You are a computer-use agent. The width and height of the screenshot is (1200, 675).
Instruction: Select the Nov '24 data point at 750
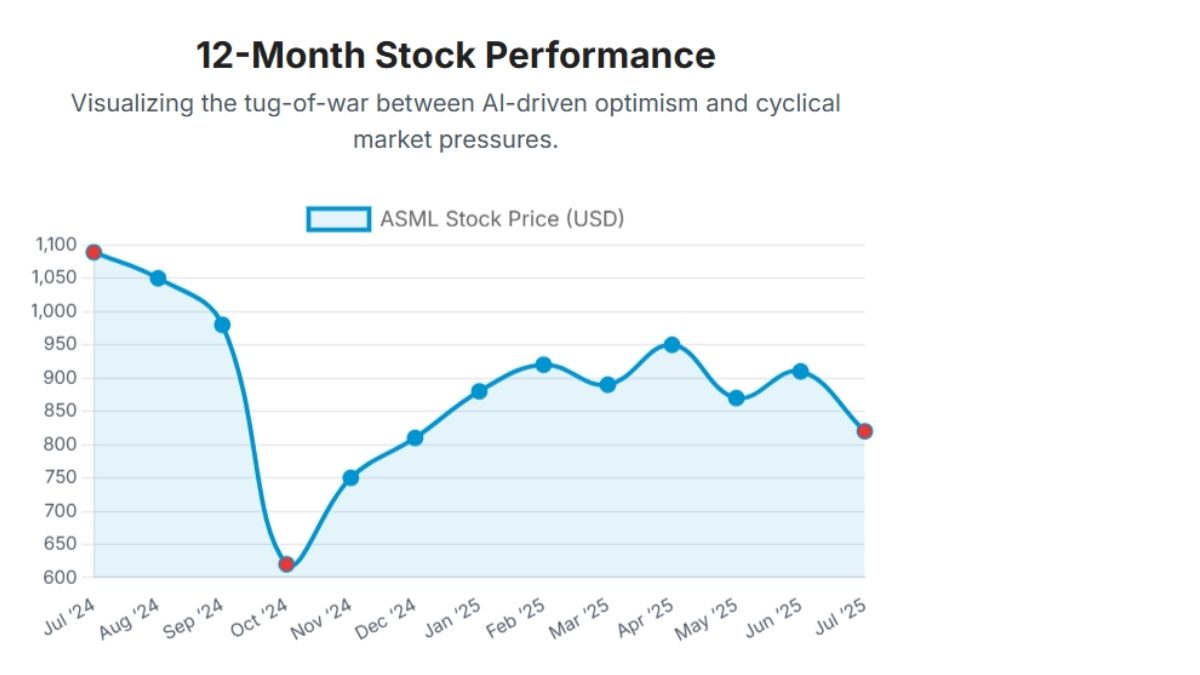tap(351, 478)
